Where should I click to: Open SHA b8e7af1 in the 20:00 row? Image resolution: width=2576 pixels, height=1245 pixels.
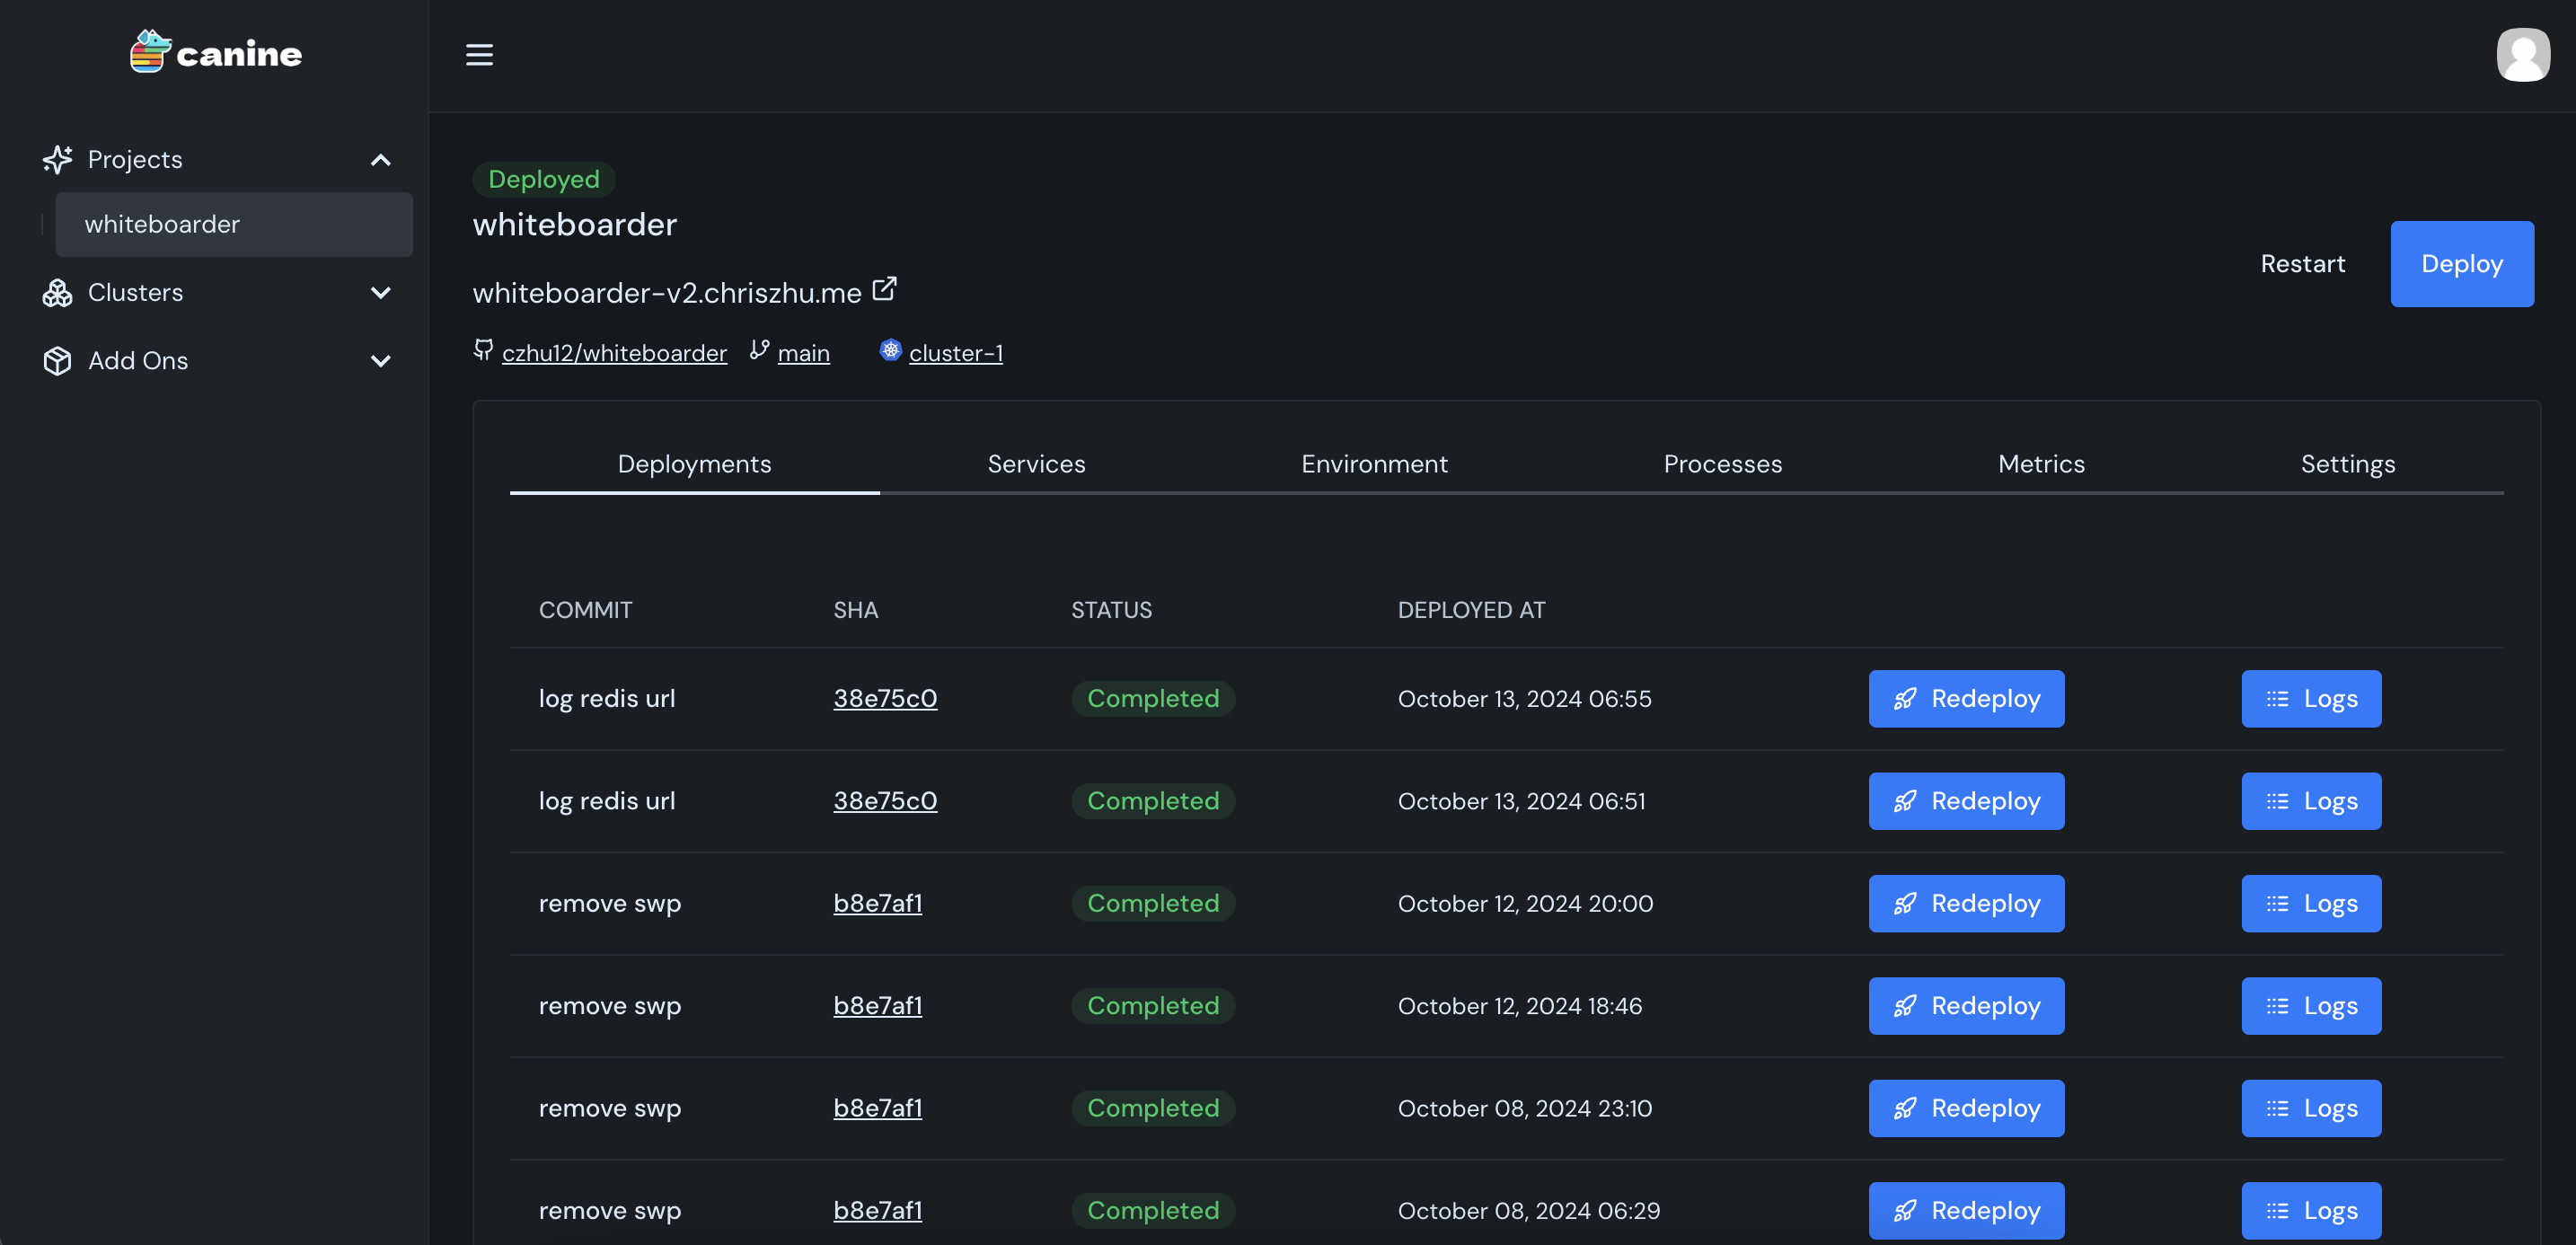878,904
